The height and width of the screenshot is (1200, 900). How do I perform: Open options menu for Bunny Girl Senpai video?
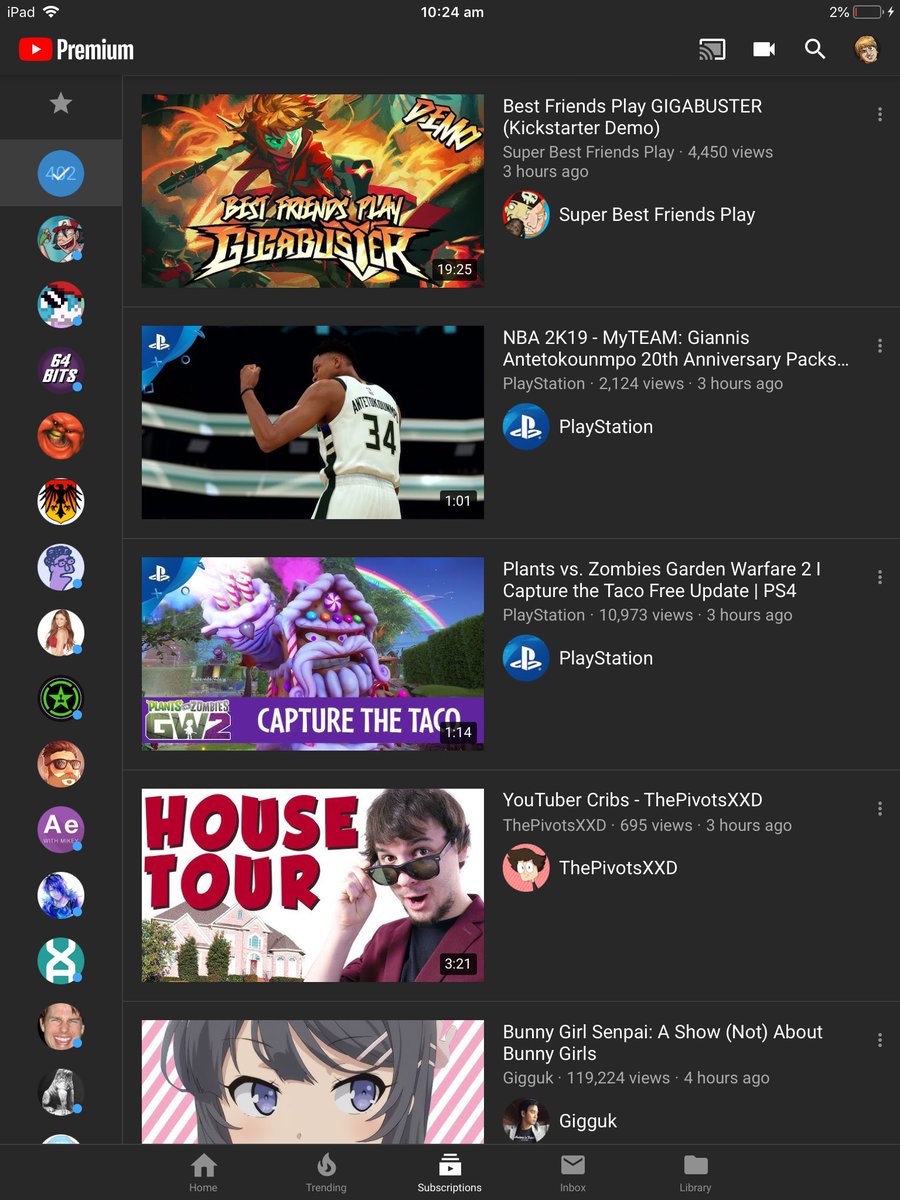879,1040
